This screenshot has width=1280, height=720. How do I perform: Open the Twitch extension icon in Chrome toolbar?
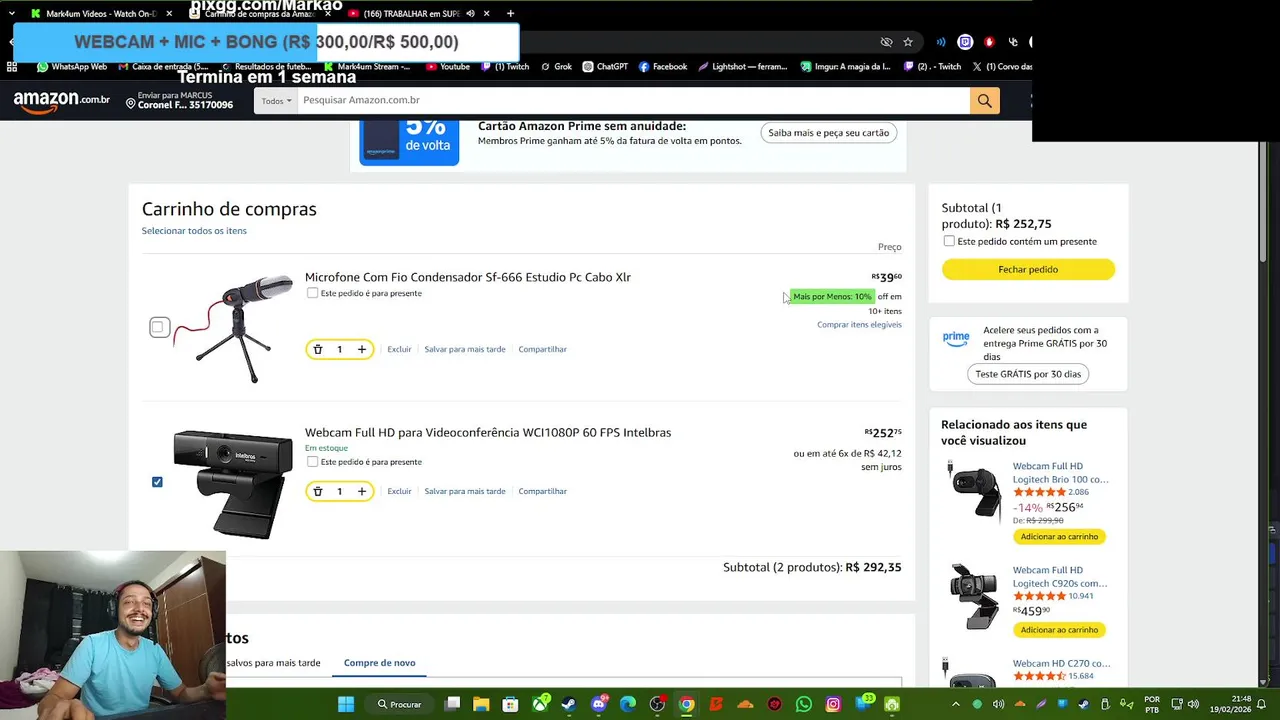[x=965, y=42]
